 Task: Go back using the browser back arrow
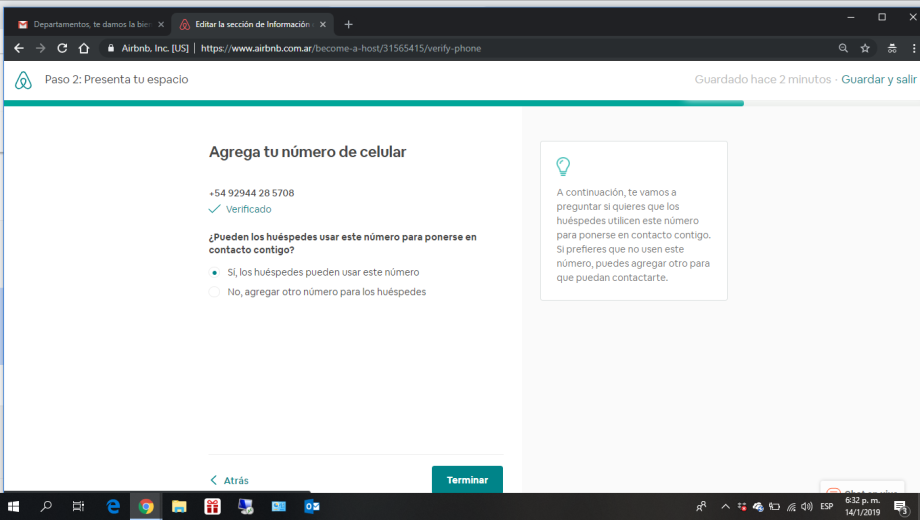18,48
